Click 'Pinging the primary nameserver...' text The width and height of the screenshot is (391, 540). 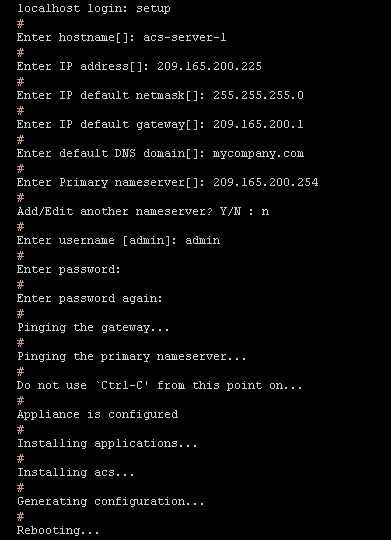point(132,356)
